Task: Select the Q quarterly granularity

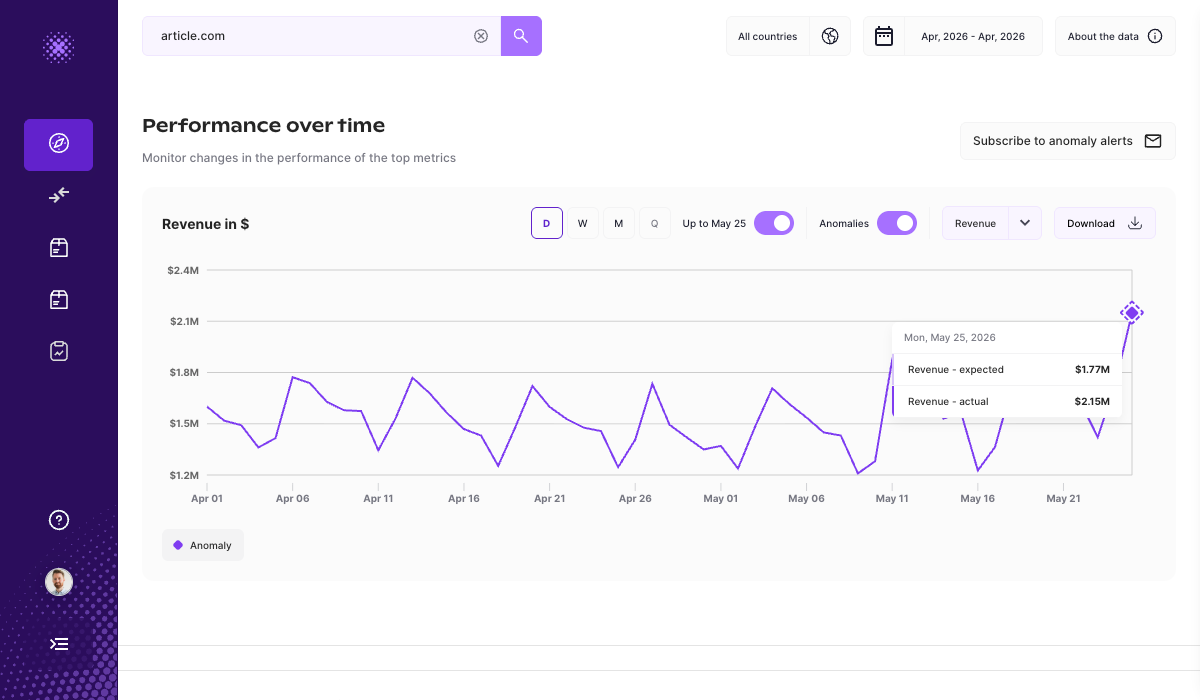Action: point(655,223)
